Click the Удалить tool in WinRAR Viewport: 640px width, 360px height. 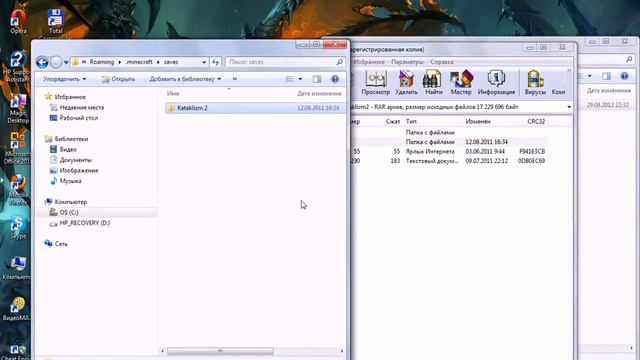pyautogui.click(x=406, y=83)
